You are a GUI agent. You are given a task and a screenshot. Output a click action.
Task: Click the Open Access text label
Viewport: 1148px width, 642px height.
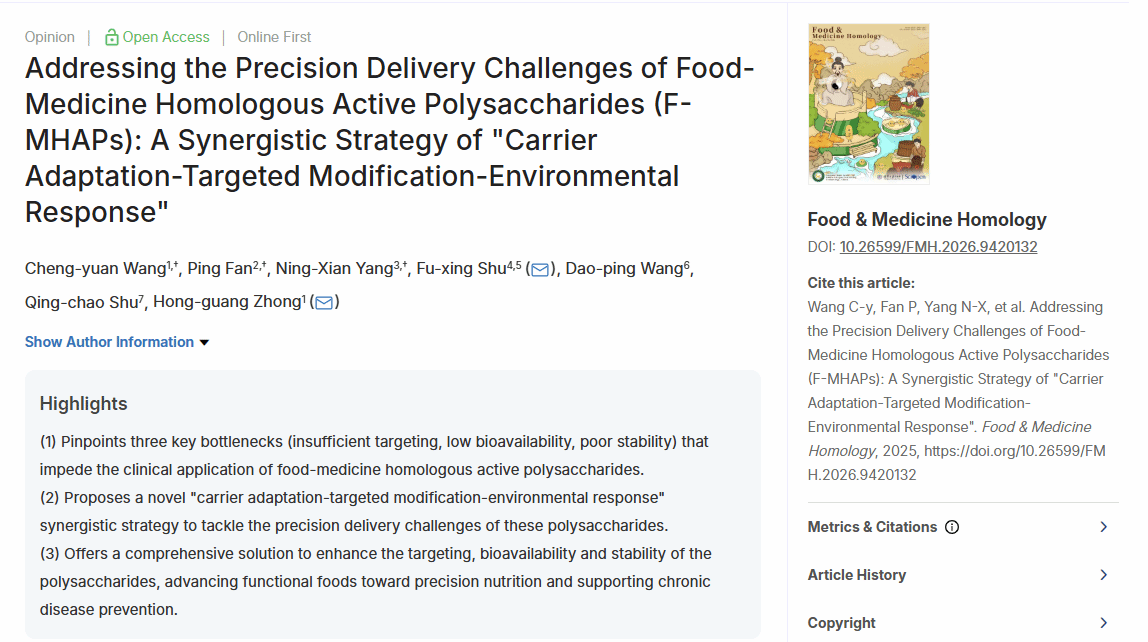(166, 37)
